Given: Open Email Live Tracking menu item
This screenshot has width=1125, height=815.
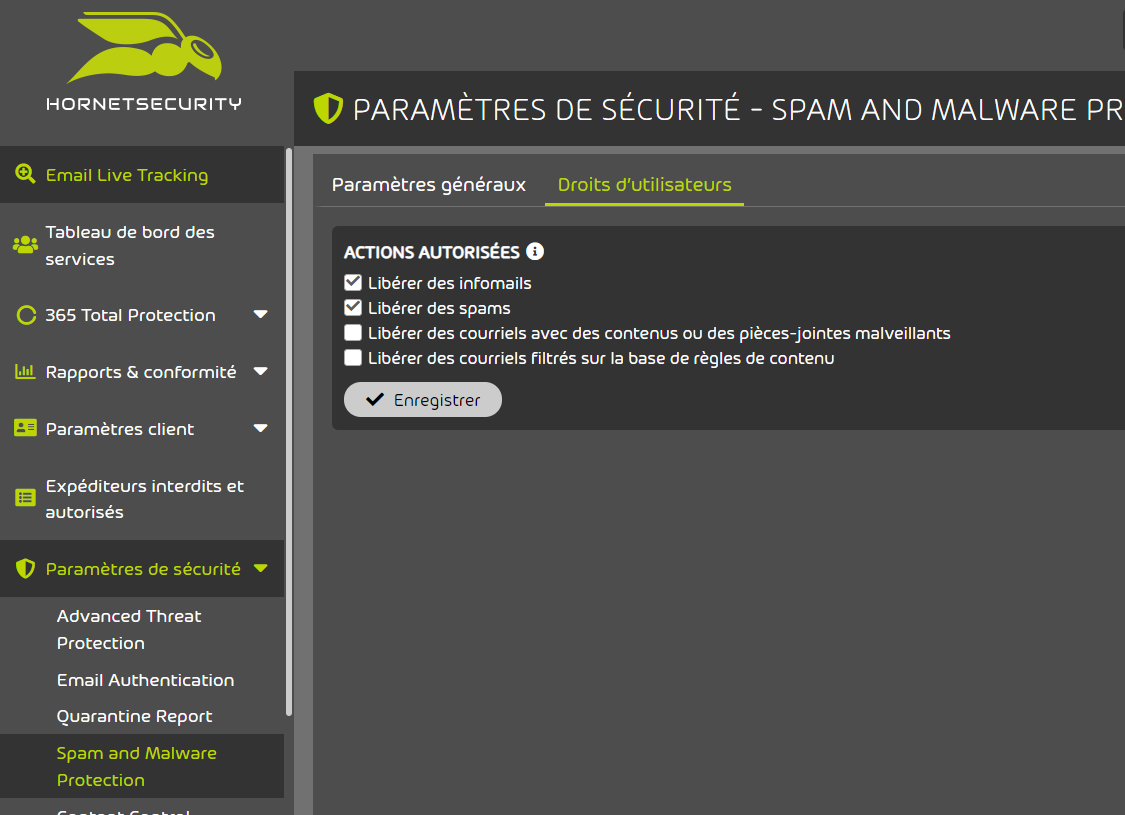Looking at the screenshot, I should pos(142,175).
